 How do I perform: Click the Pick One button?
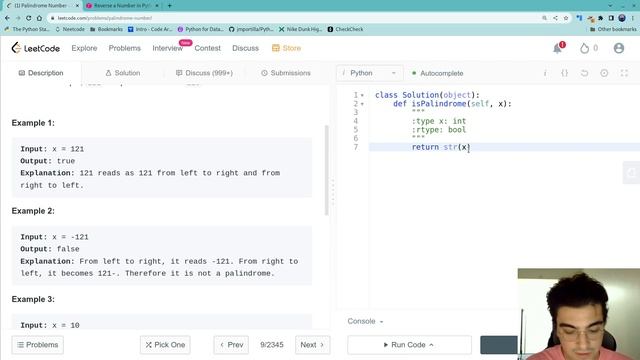(165, 345)
